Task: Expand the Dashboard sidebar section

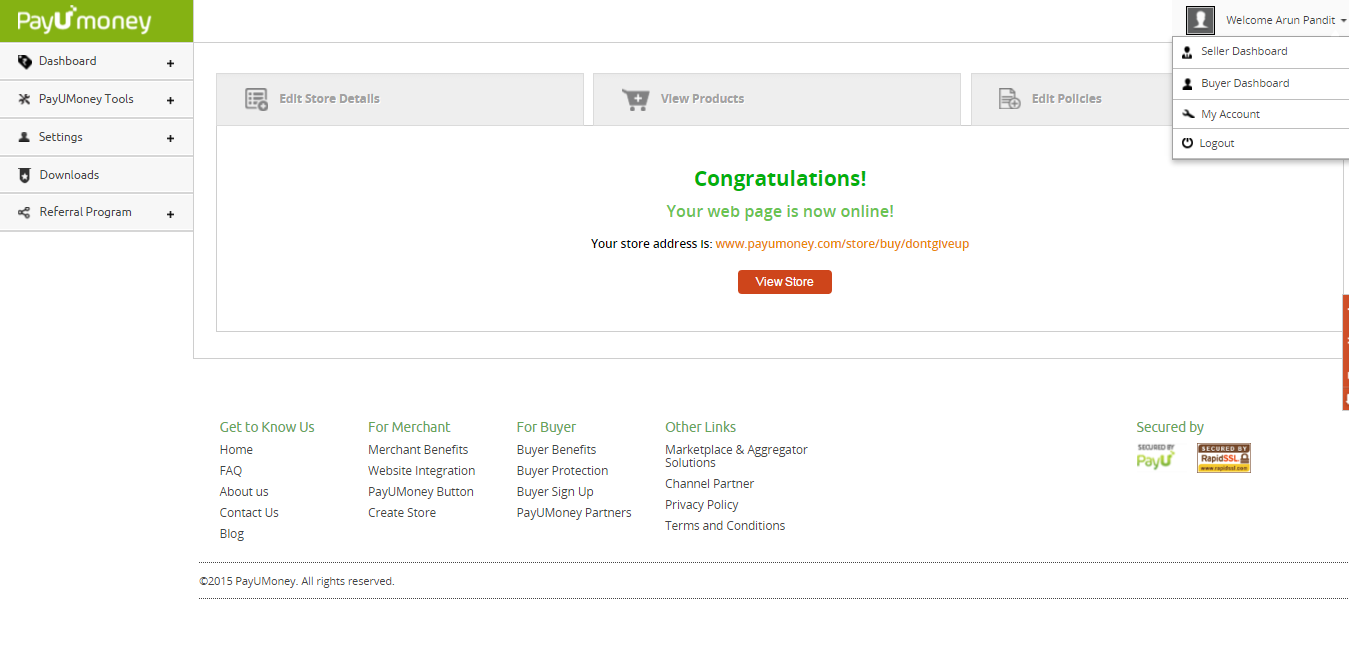Action: tap(170, 63)
